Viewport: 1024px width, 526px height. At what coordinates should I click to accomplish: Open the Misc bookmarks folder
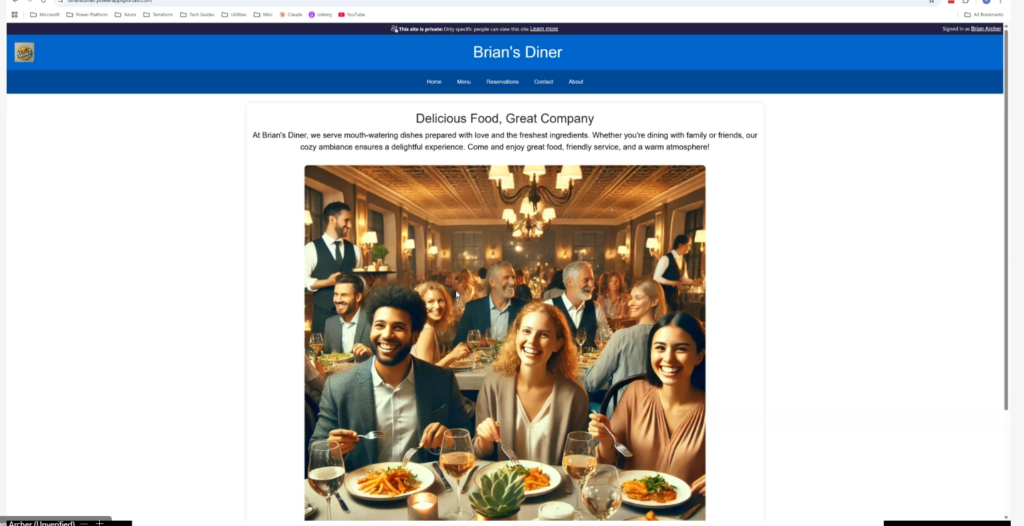point(263,14)
